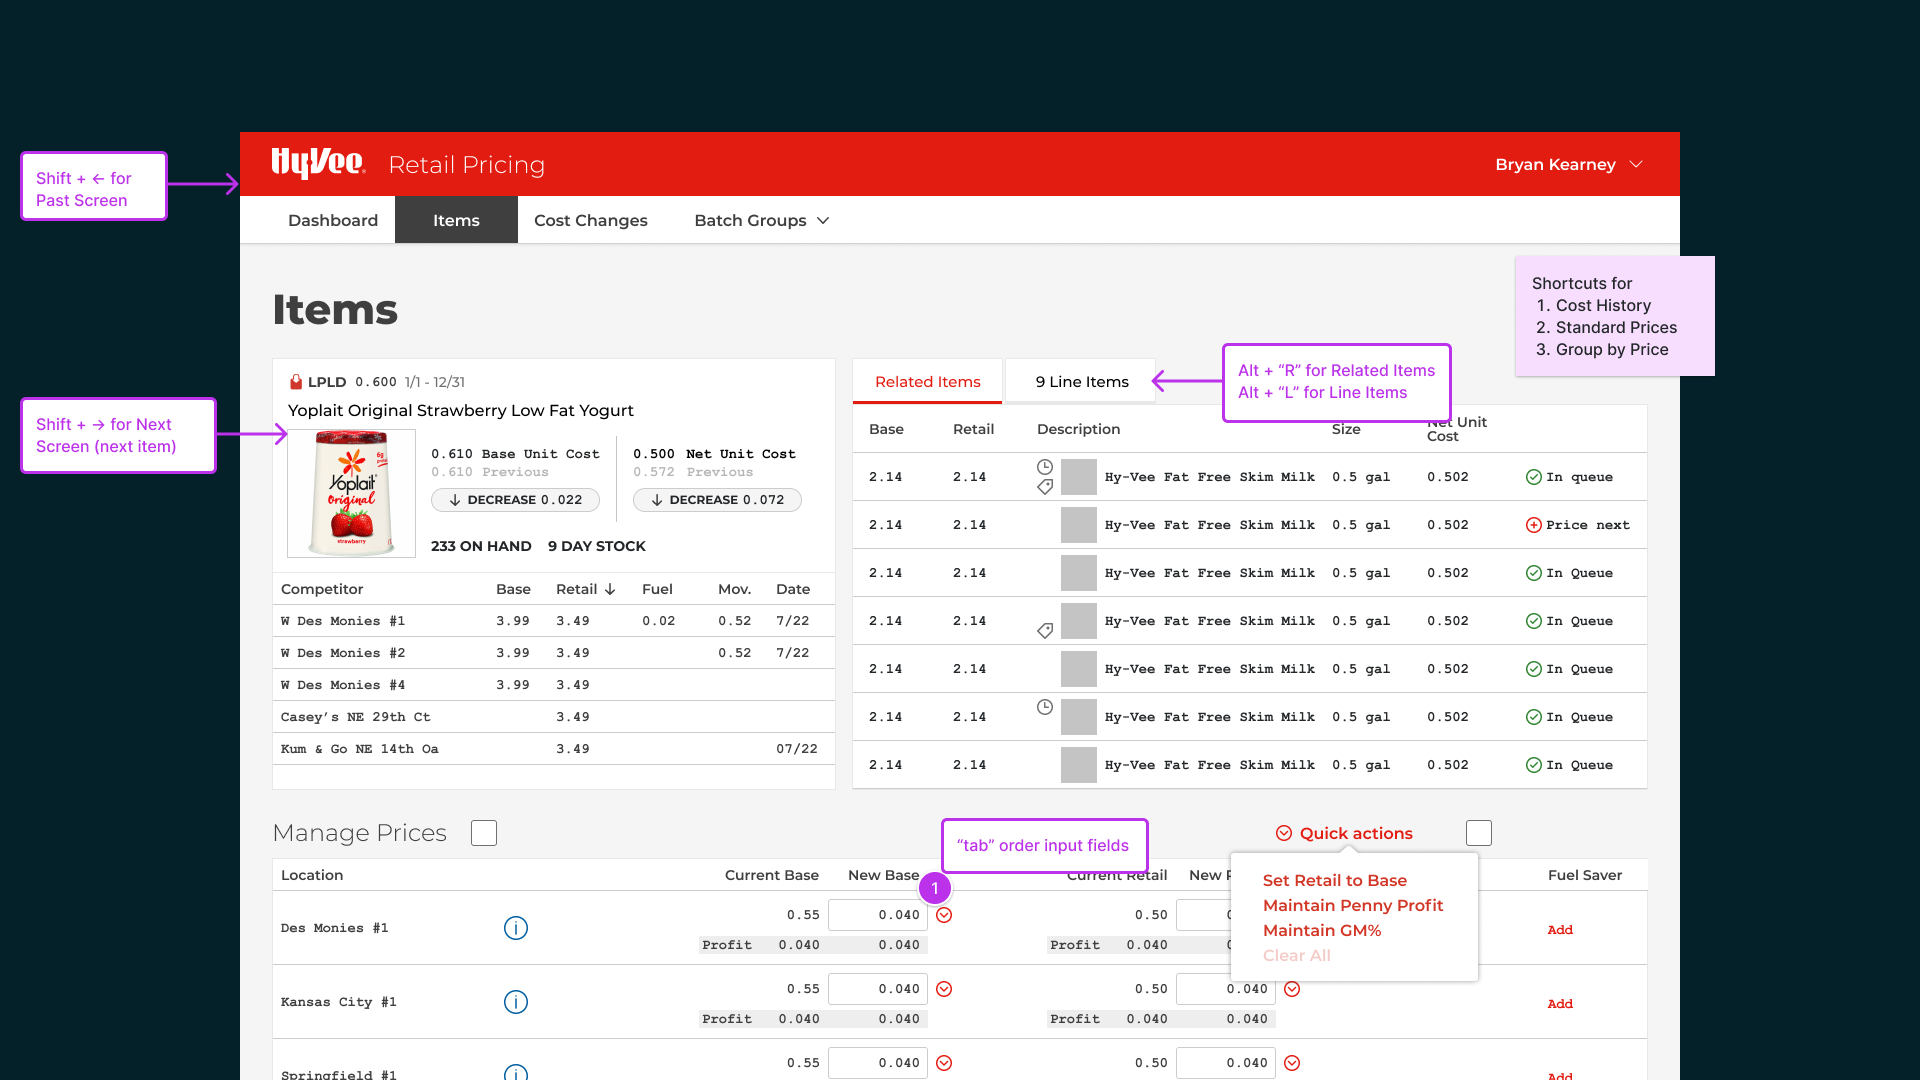Tick the checkbox beside Quick actions
This screenshot has width=1920, height=1080.
pyautogui.click(x=1479, y=833)
